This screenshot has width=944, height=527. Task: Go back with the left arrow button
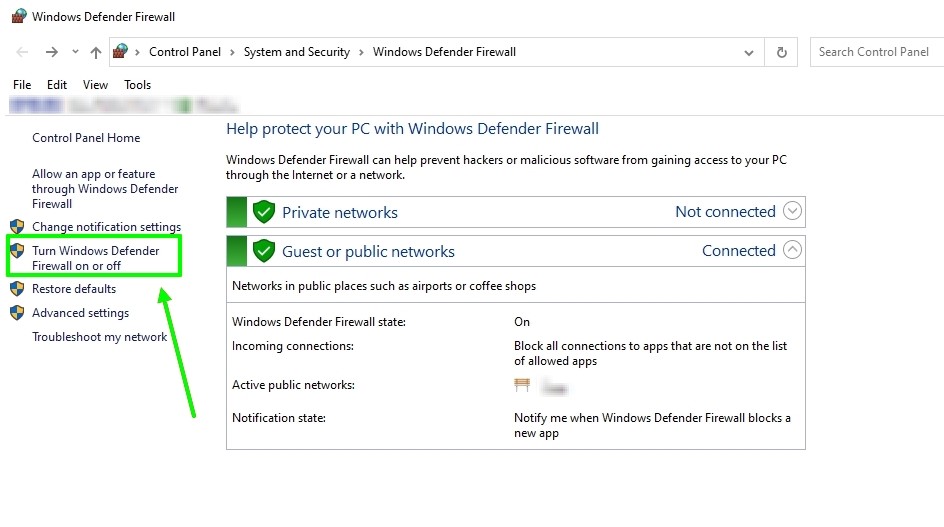click(22, 52)
